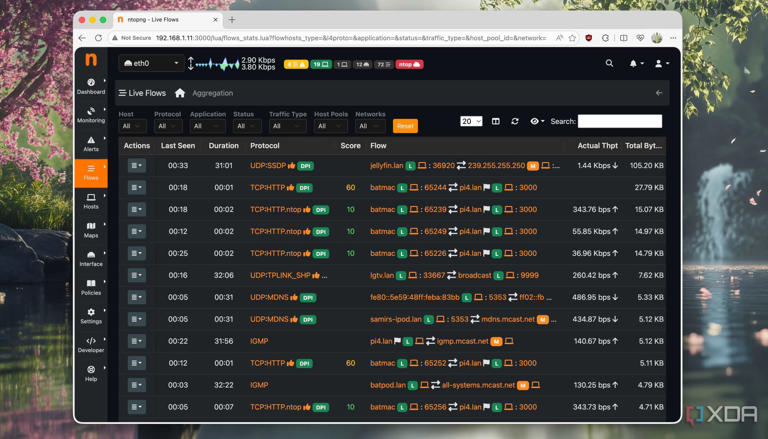768x439 pixels.
Task: Open the Host Pools filter dropdown
Action: pyautogui.click(x=331, y=126)
